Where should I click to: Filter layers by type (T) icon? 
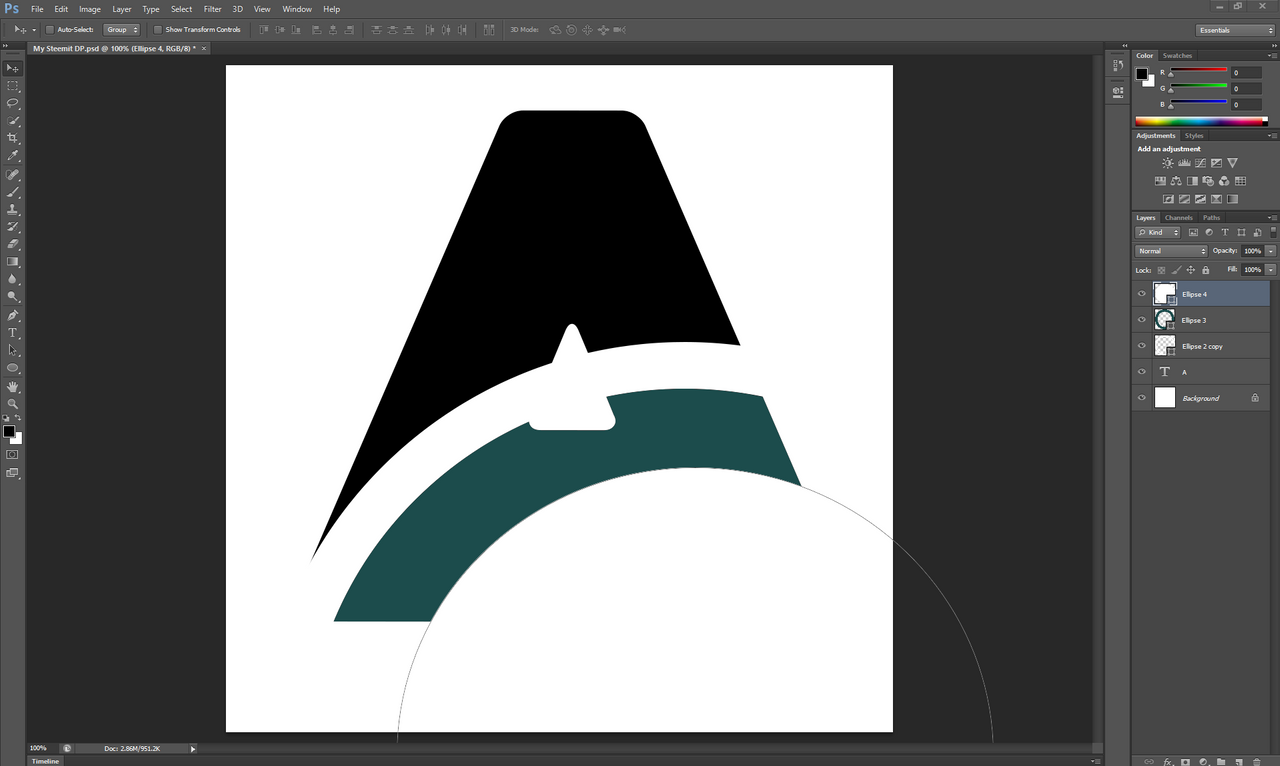click(1225, 233)
